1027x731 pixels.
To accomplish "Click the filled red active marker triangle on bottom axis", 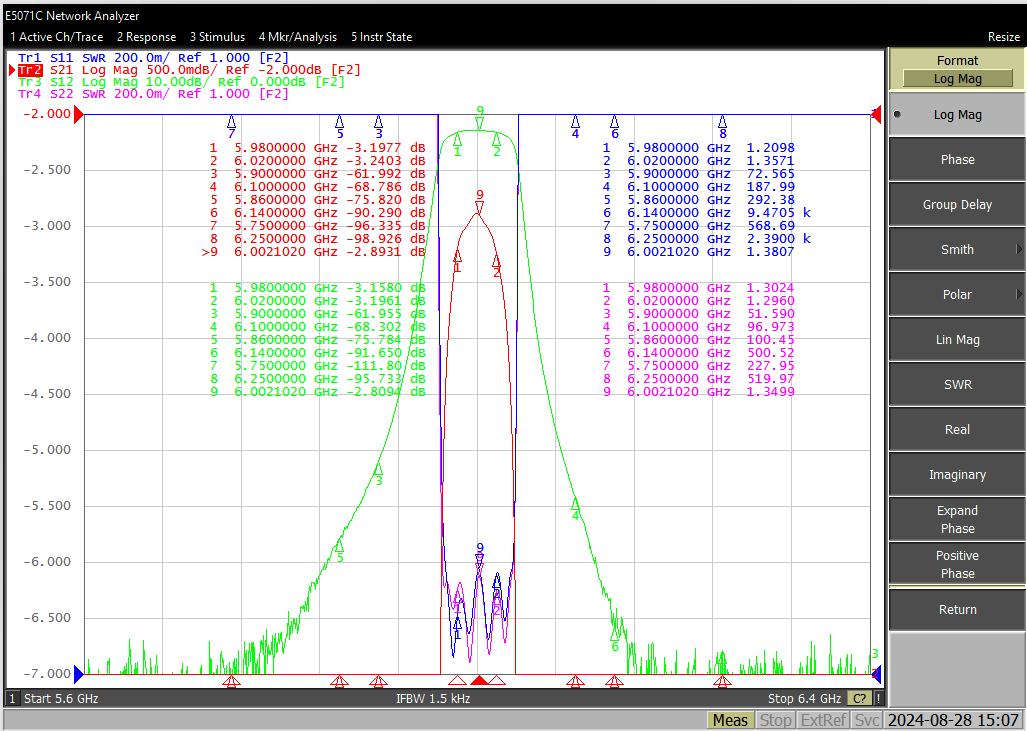I will point(479,681).
